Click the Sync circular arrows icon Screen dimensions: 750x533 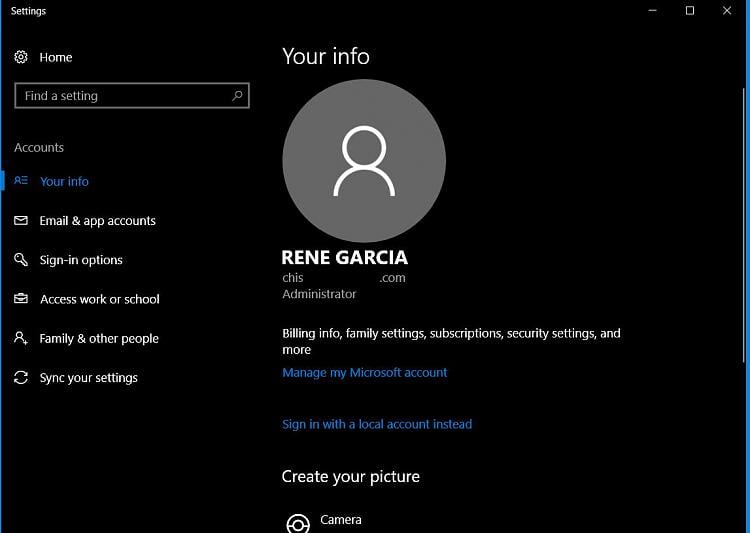[x=21, y=378]
